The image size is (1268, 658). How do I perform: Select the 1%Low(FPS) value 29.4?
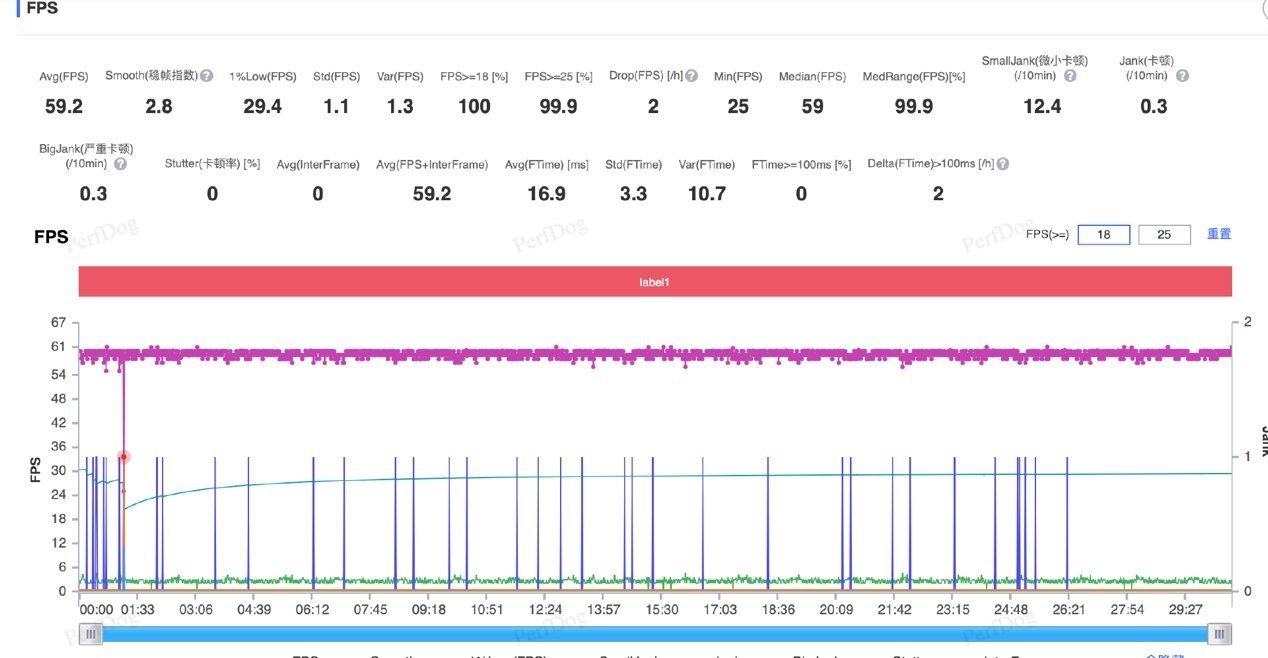[263, 106]
